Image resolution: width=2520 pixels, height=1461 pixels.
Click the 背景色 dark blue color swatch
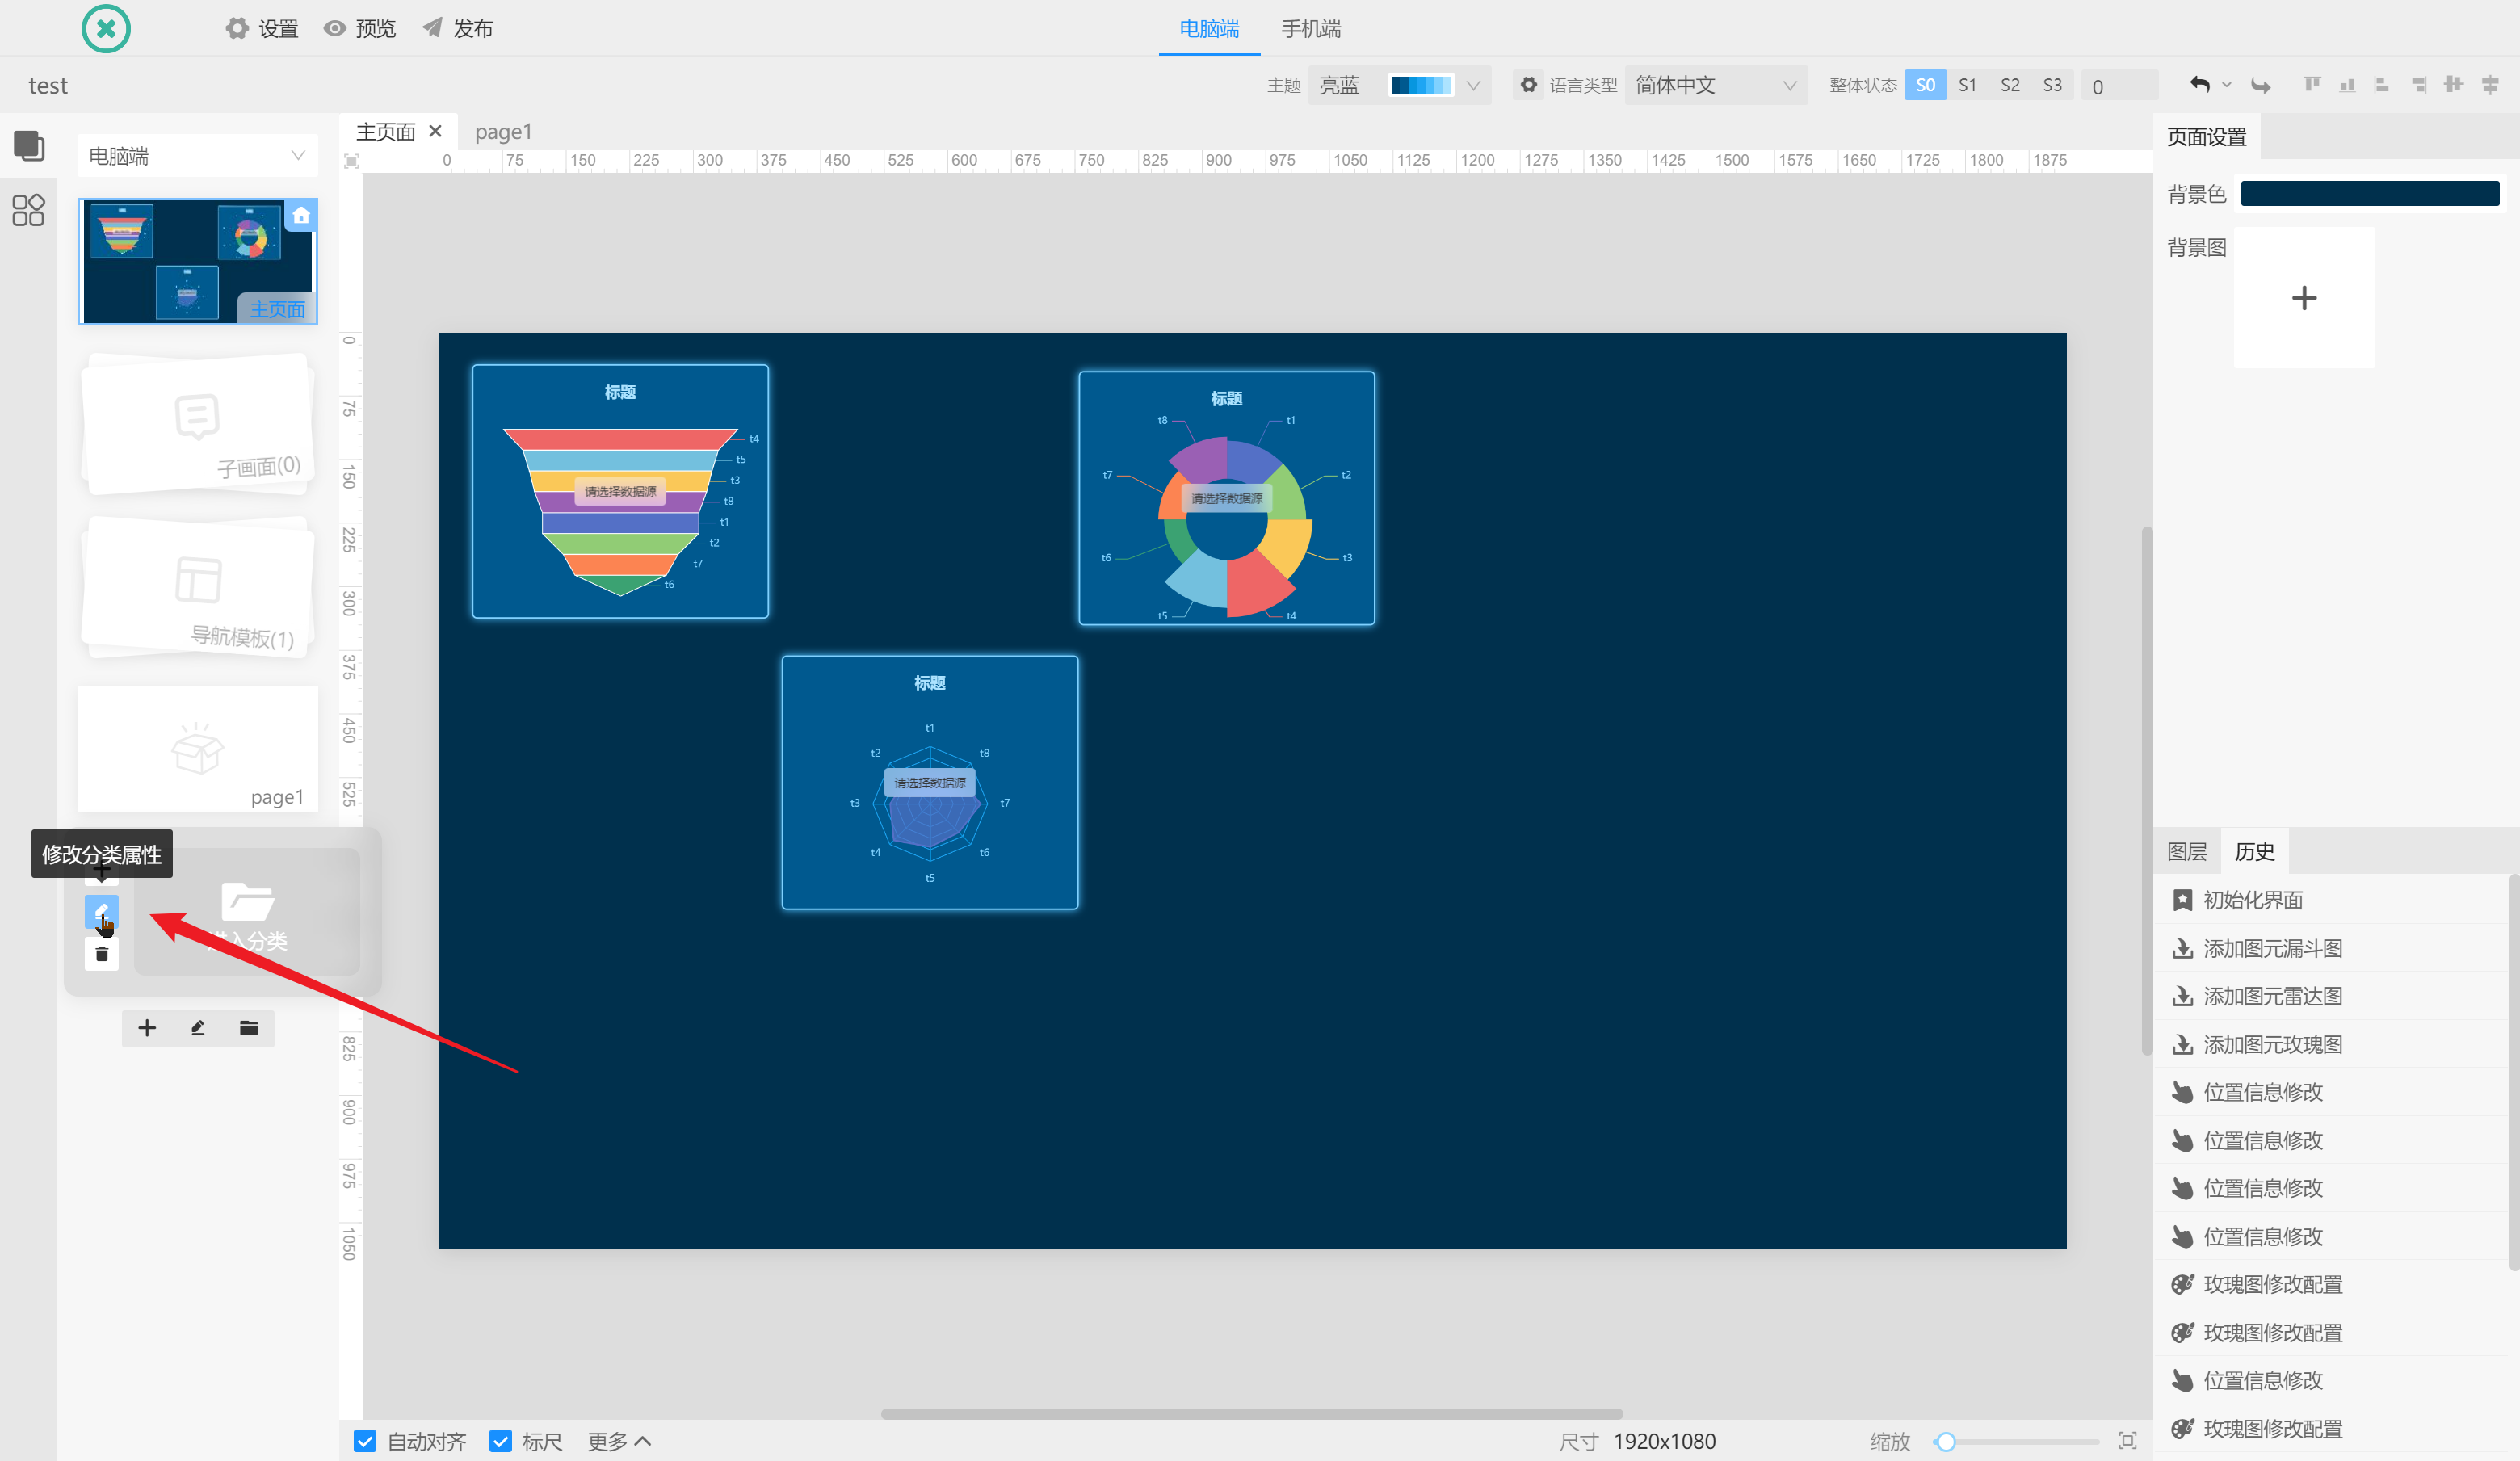(2369, 193)
